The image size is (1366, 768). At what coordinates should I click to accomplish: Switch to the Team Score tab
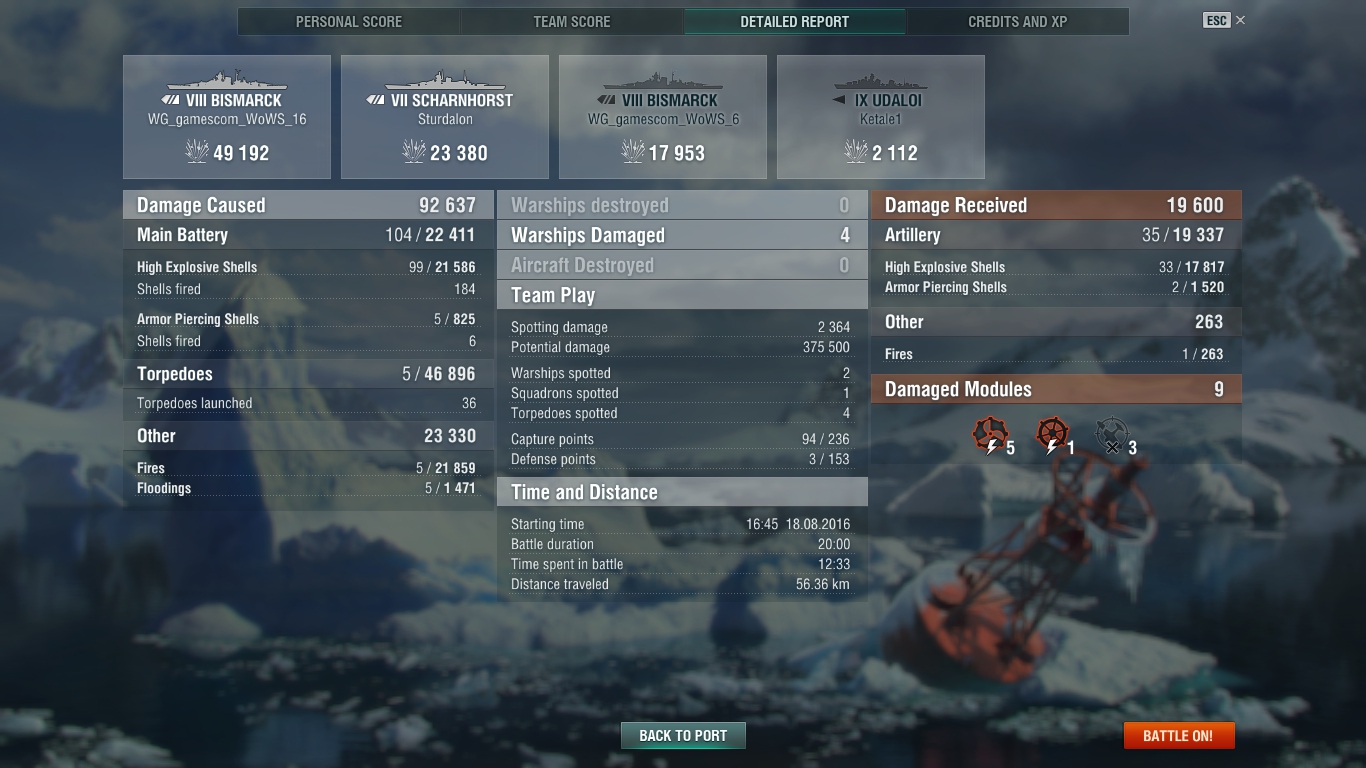pos(572,21)
